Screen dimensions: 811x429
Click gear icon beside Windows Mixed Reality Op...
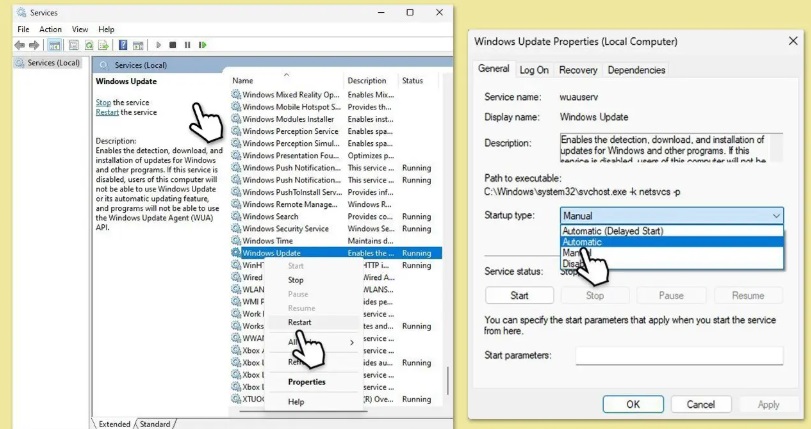pyautogui.click(x=236, y=94)
